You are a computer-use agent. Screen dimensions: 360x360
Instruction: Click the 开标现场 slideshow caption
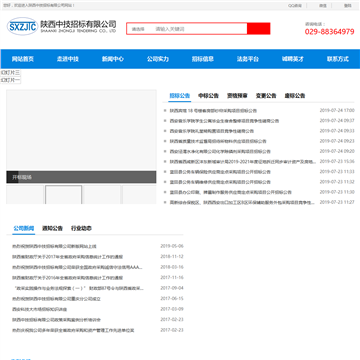pos(22,177)
